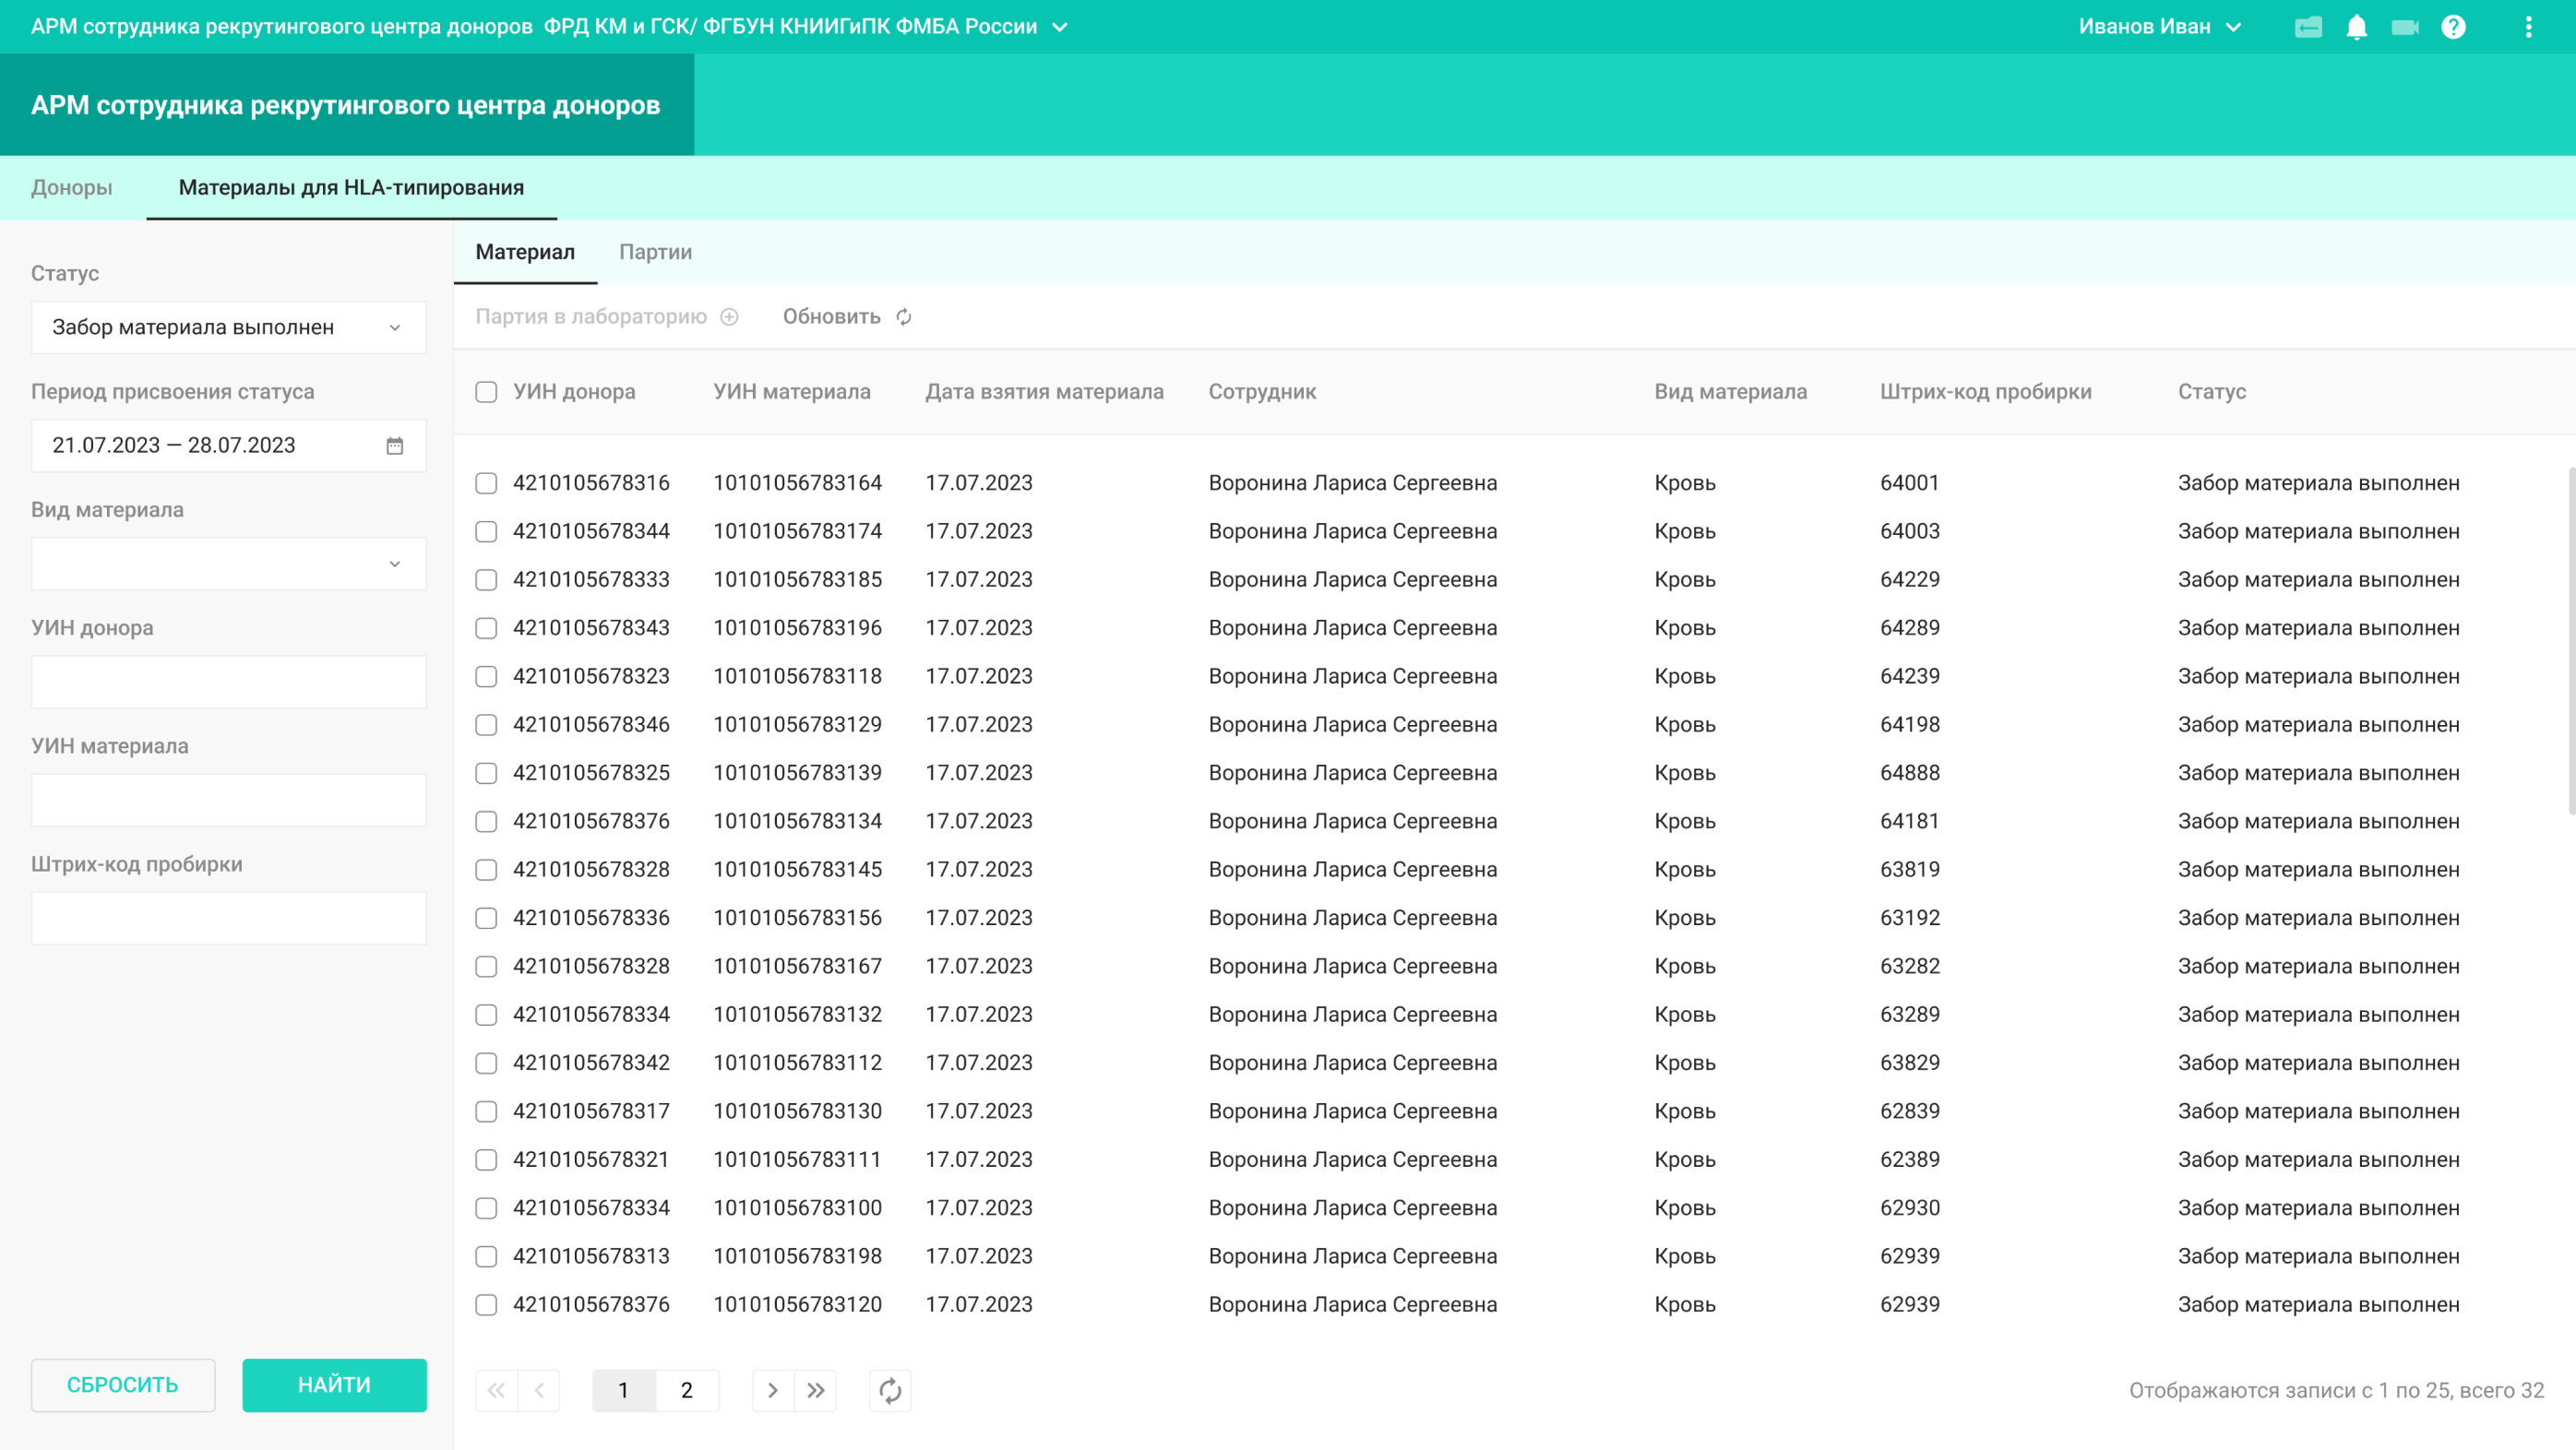
Task: Click the card icon next to bell
Action: 2308,27
